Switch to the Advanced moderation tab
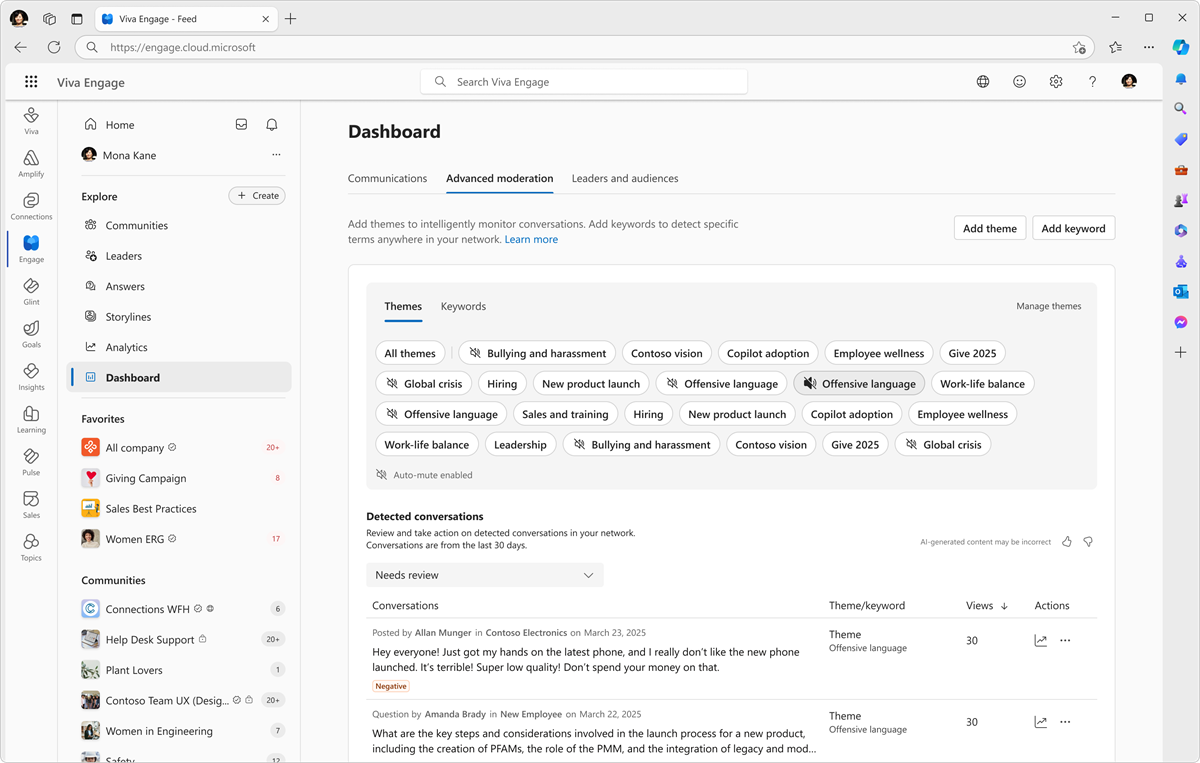Image resolution: width=1200 pixels, height=763 pixels. tap(499, 178)
